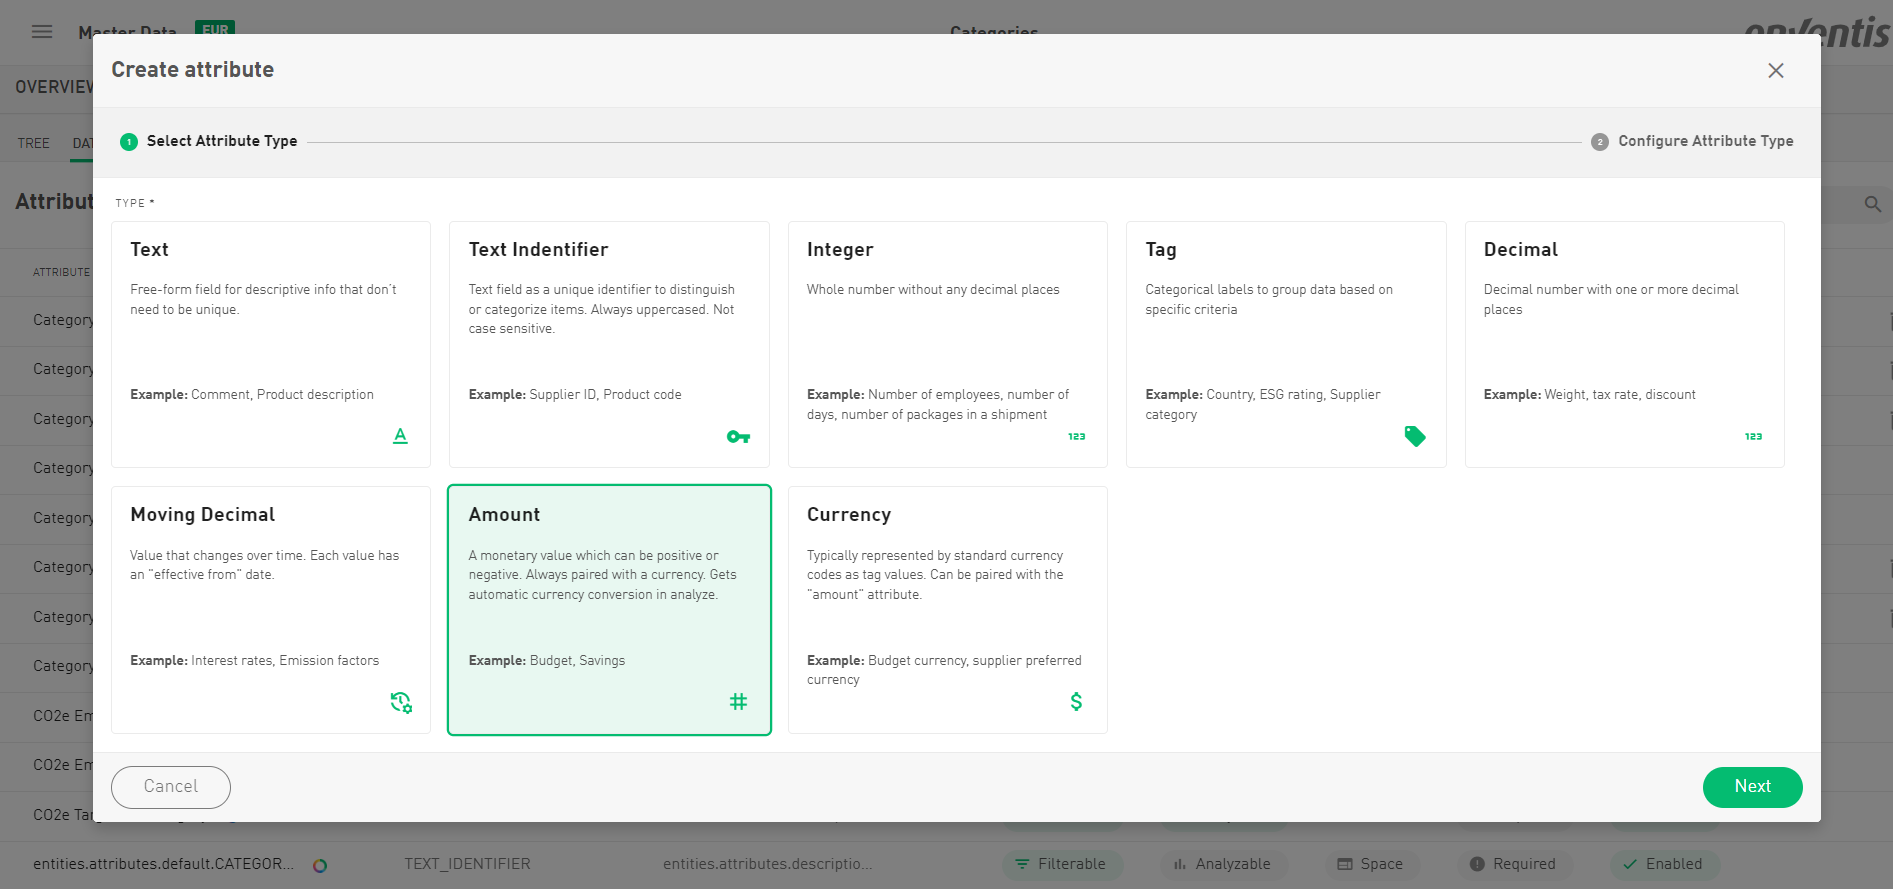Jump to Configure Attribute Type step

tap(1704, 141)
